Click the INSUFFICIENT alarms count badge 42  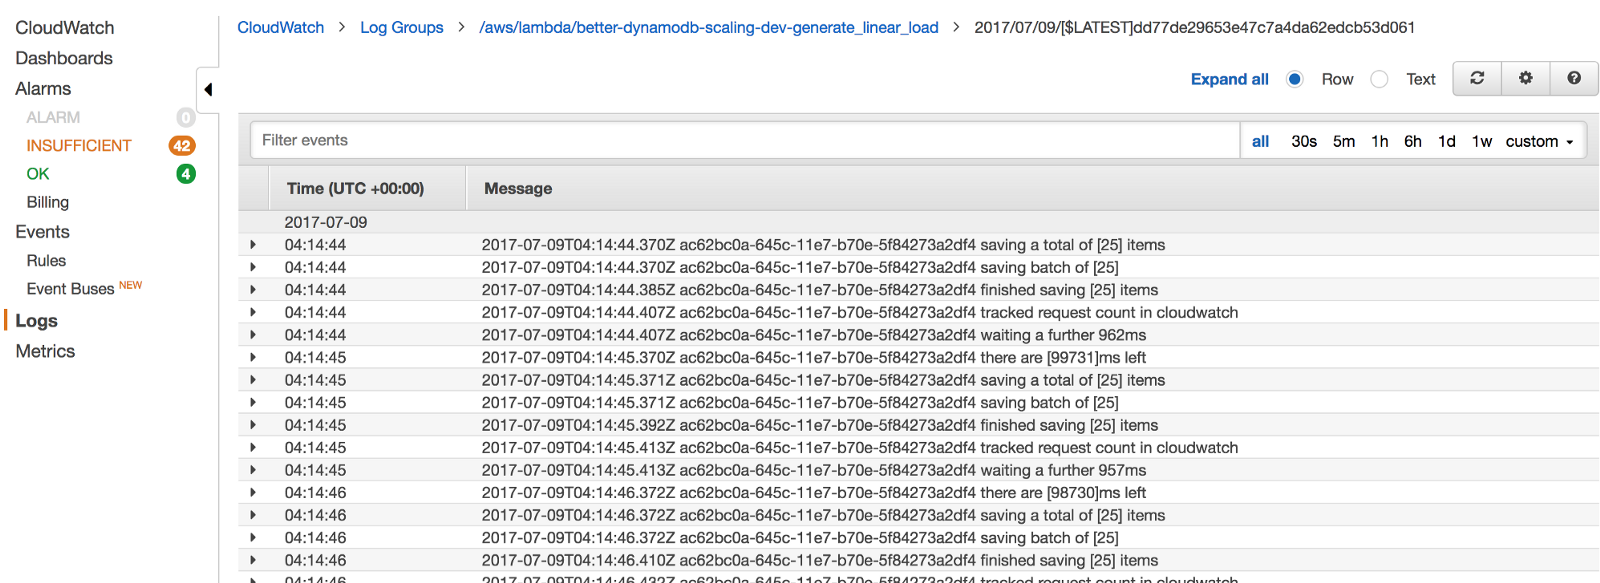(x=182, y=146)
